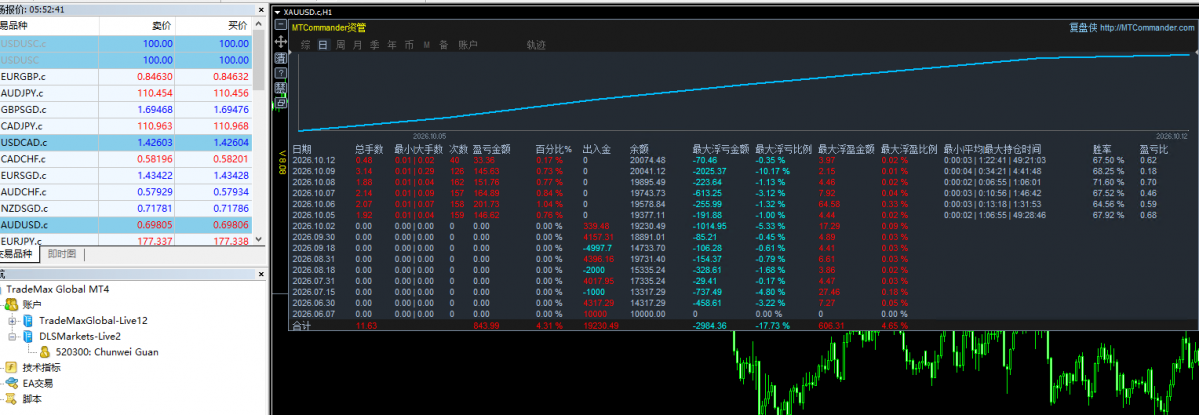Click the EA交易 expert advisors icon

click(x=11, y=383)
